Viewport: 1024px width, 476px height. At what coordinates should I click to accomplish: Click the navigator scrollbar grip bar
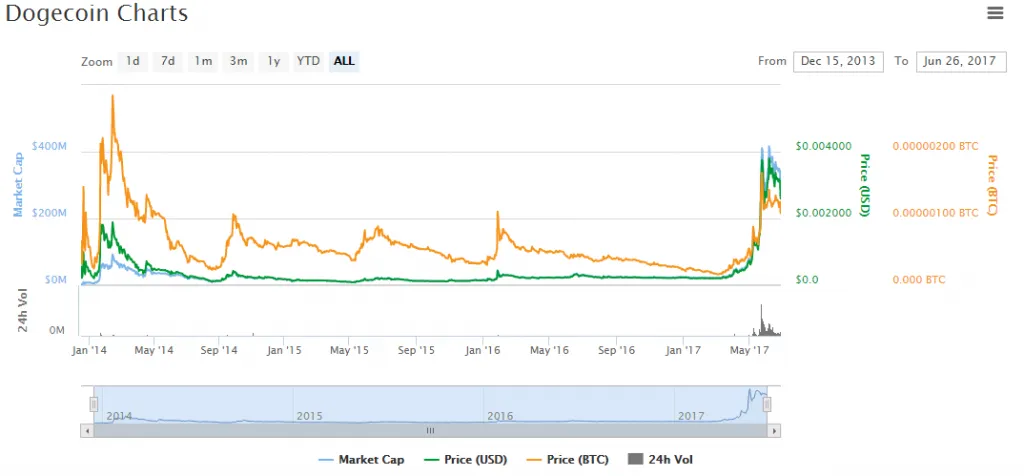[x=430, y=431]
